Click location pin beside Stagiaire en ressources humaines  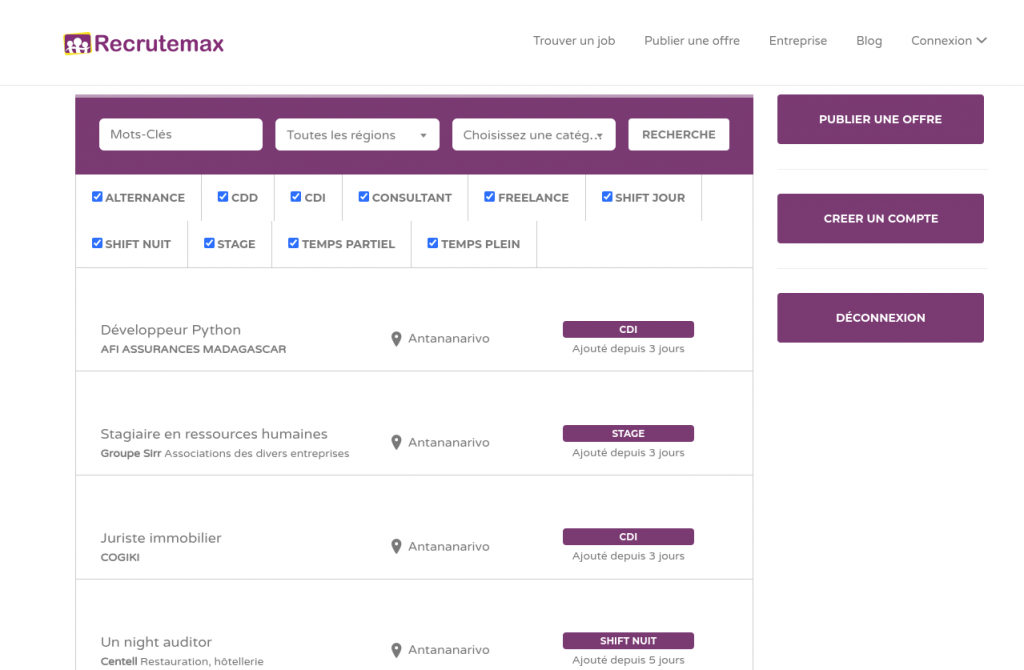(396, 443)
